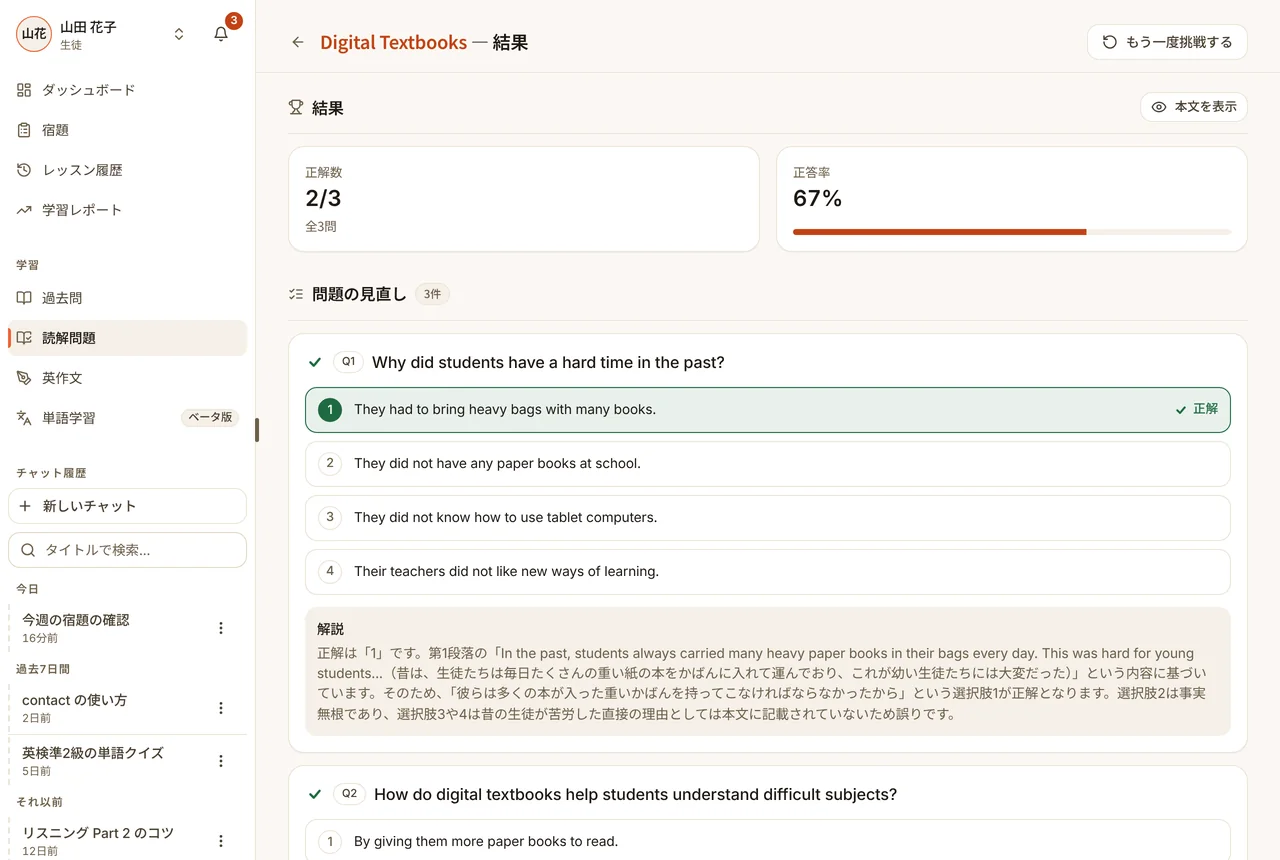Click the 山花 user avatar

34,34
